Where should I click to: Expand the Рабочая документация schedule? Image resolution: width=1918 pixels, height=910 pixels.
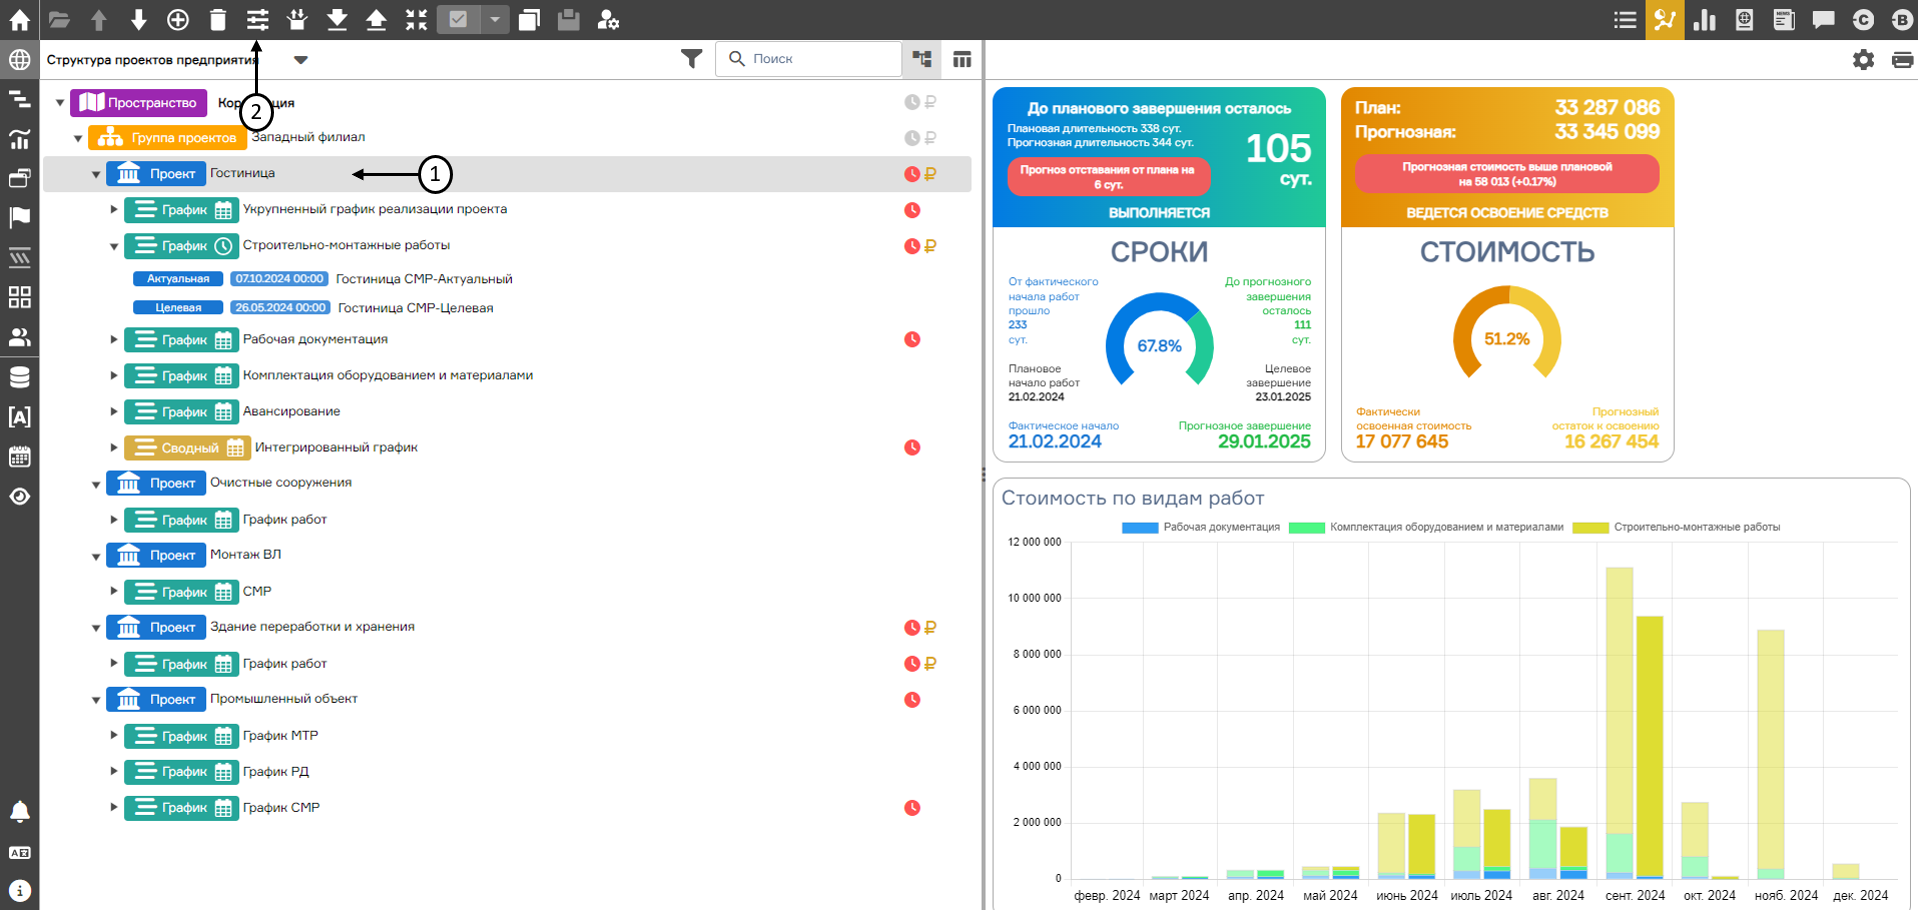tap(114, 340)
